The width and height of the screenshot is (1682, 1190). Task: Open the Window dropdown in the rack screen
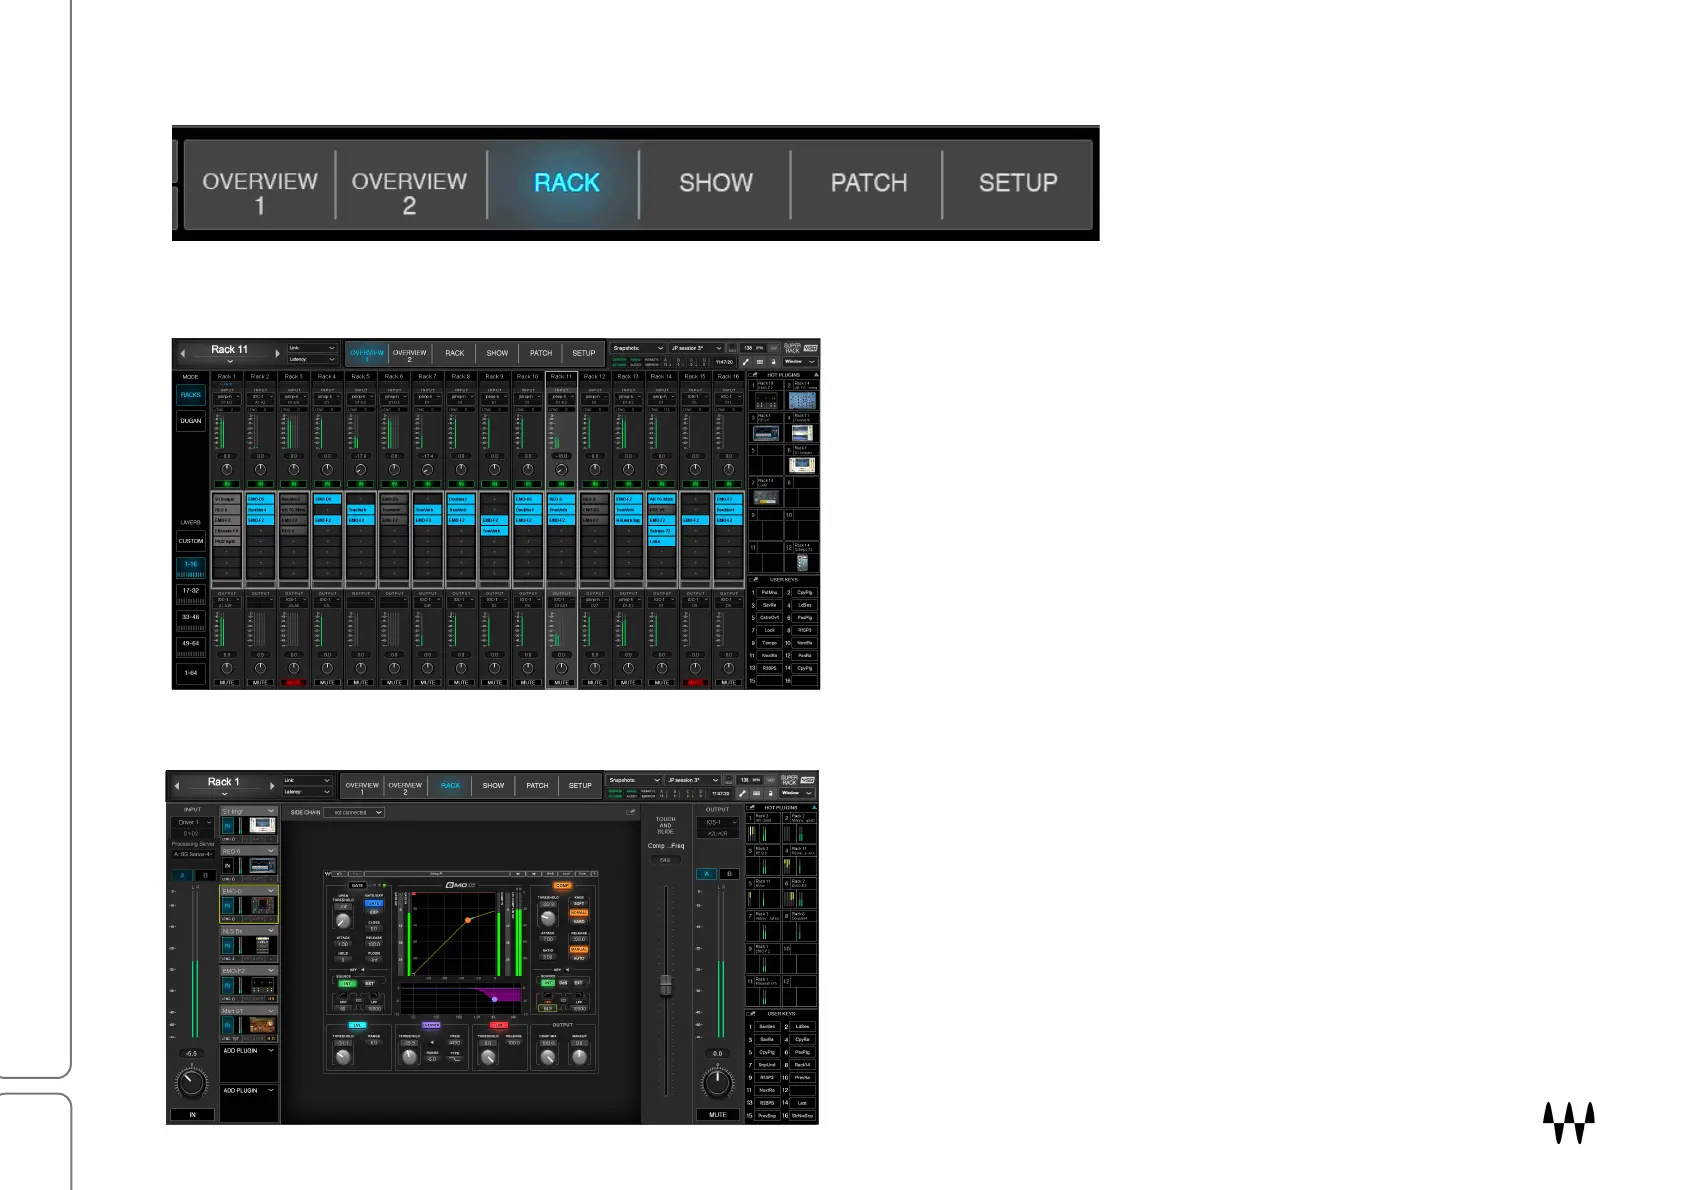(x=798, y=793)
